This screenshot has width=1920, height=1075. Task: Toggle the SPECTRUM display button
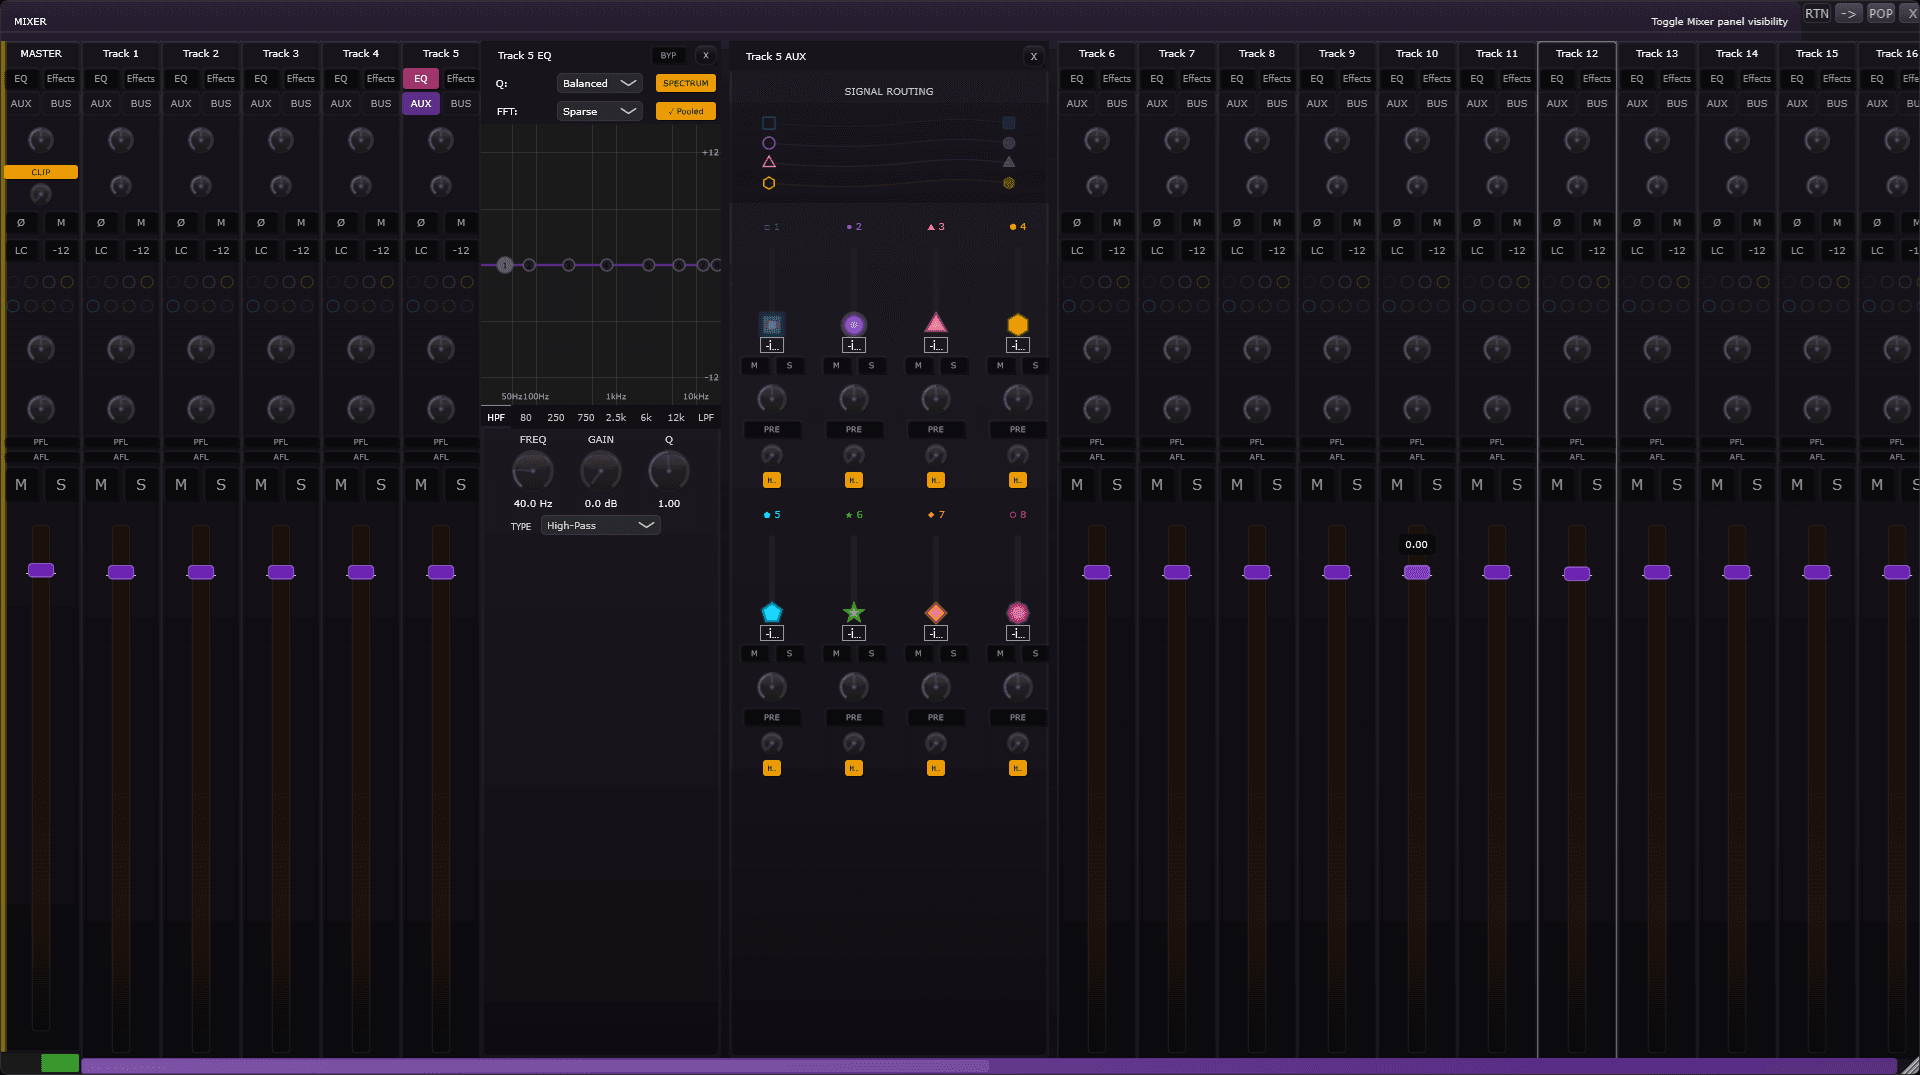pos(685,83)
